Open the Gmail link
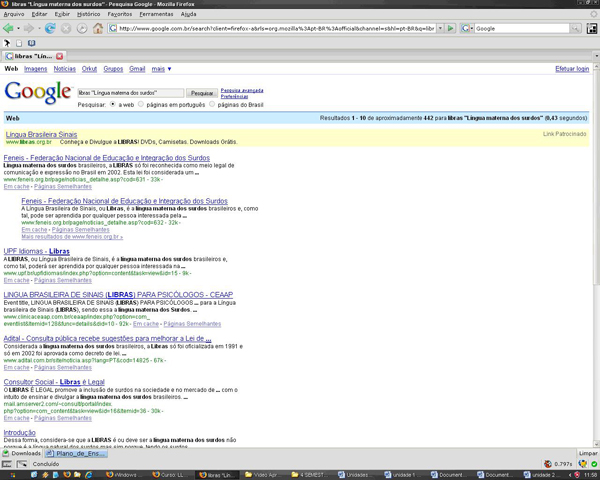This screenshot has width=600, height=480. pyautogui.click(x=137, y=69)
